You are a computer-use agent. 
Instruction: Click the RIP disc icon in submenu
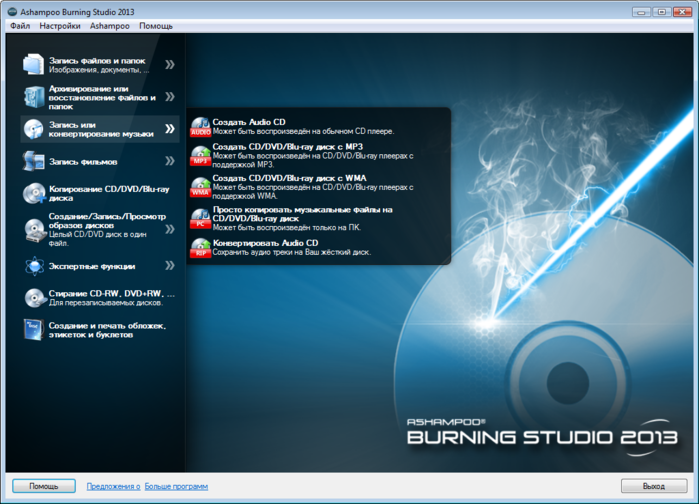coord(201,247)
